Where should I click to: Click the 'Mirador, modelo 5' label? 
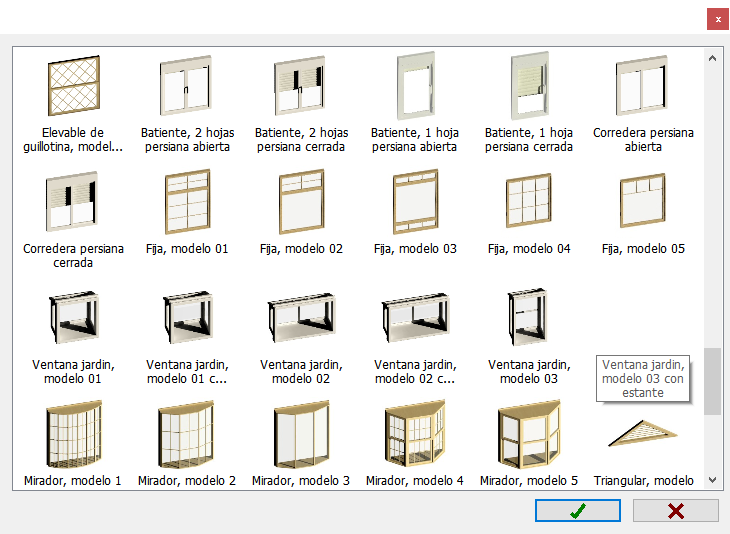tap(529, 480)
